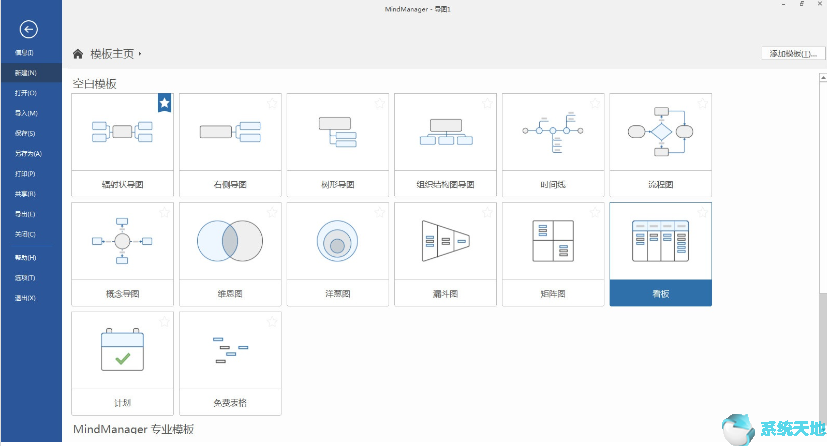Image resolution: width=827 pixels, height=446 pixels.
Task: Choose the flowchart (流程图) template
Action: click(x=660, y=145)
